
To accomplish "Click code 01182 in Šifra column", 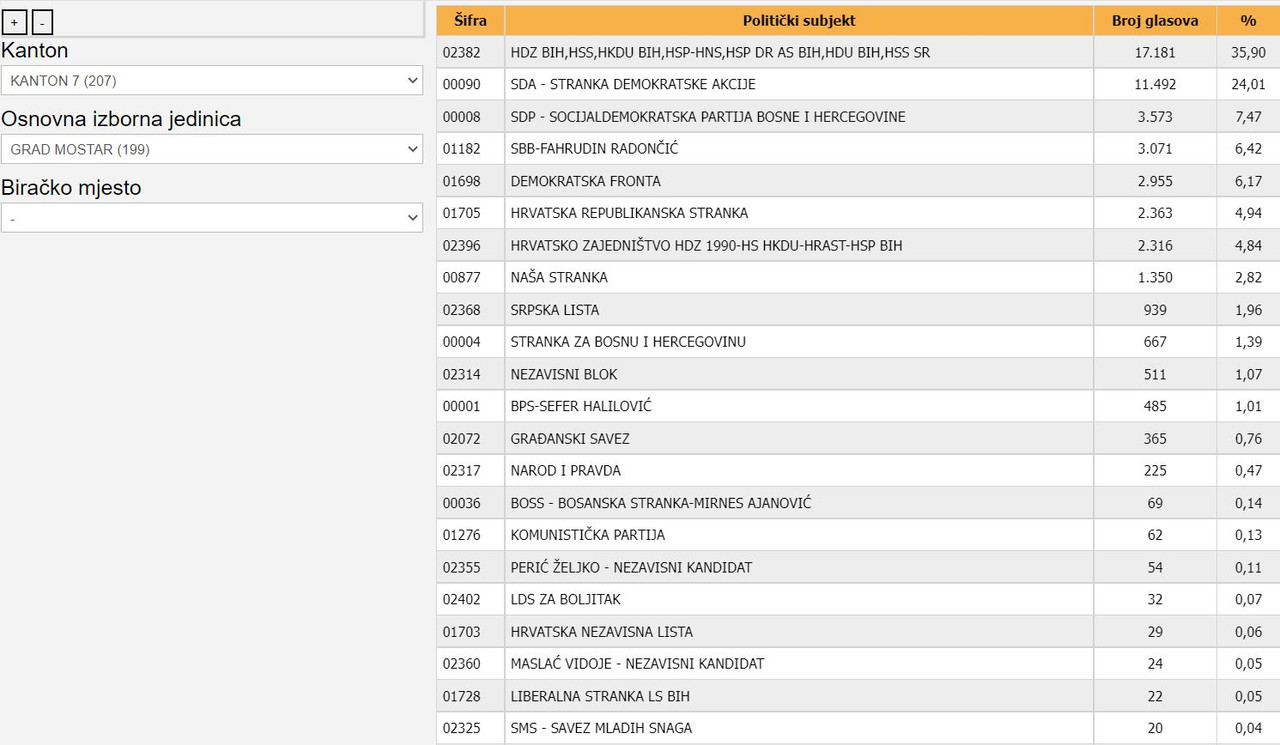I will [x=461, y=149].
